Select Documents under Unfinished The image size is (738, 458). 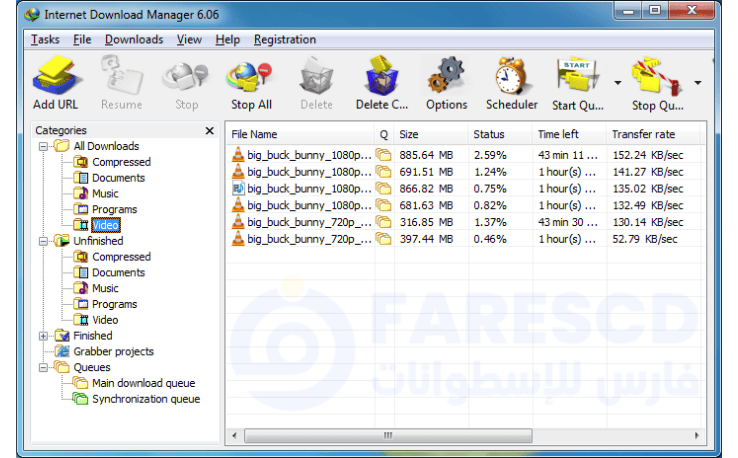point(118,273)
